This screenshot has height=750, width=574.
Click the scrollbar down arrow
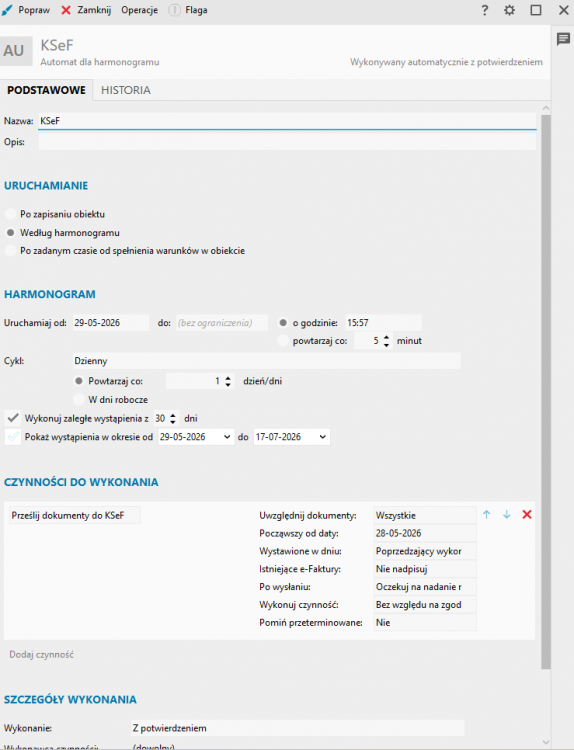546,743
